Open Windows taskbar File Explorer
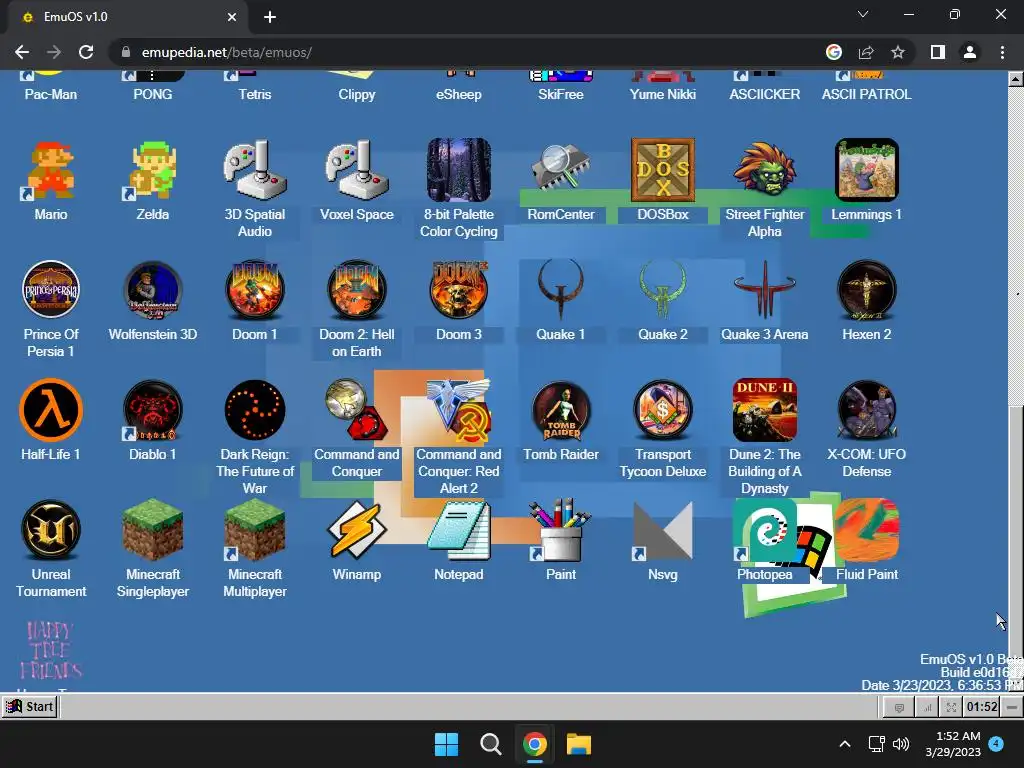Image resolution: width=1024 pixels, height=768 pixels. pyautogui.click(x=579, y=744)
